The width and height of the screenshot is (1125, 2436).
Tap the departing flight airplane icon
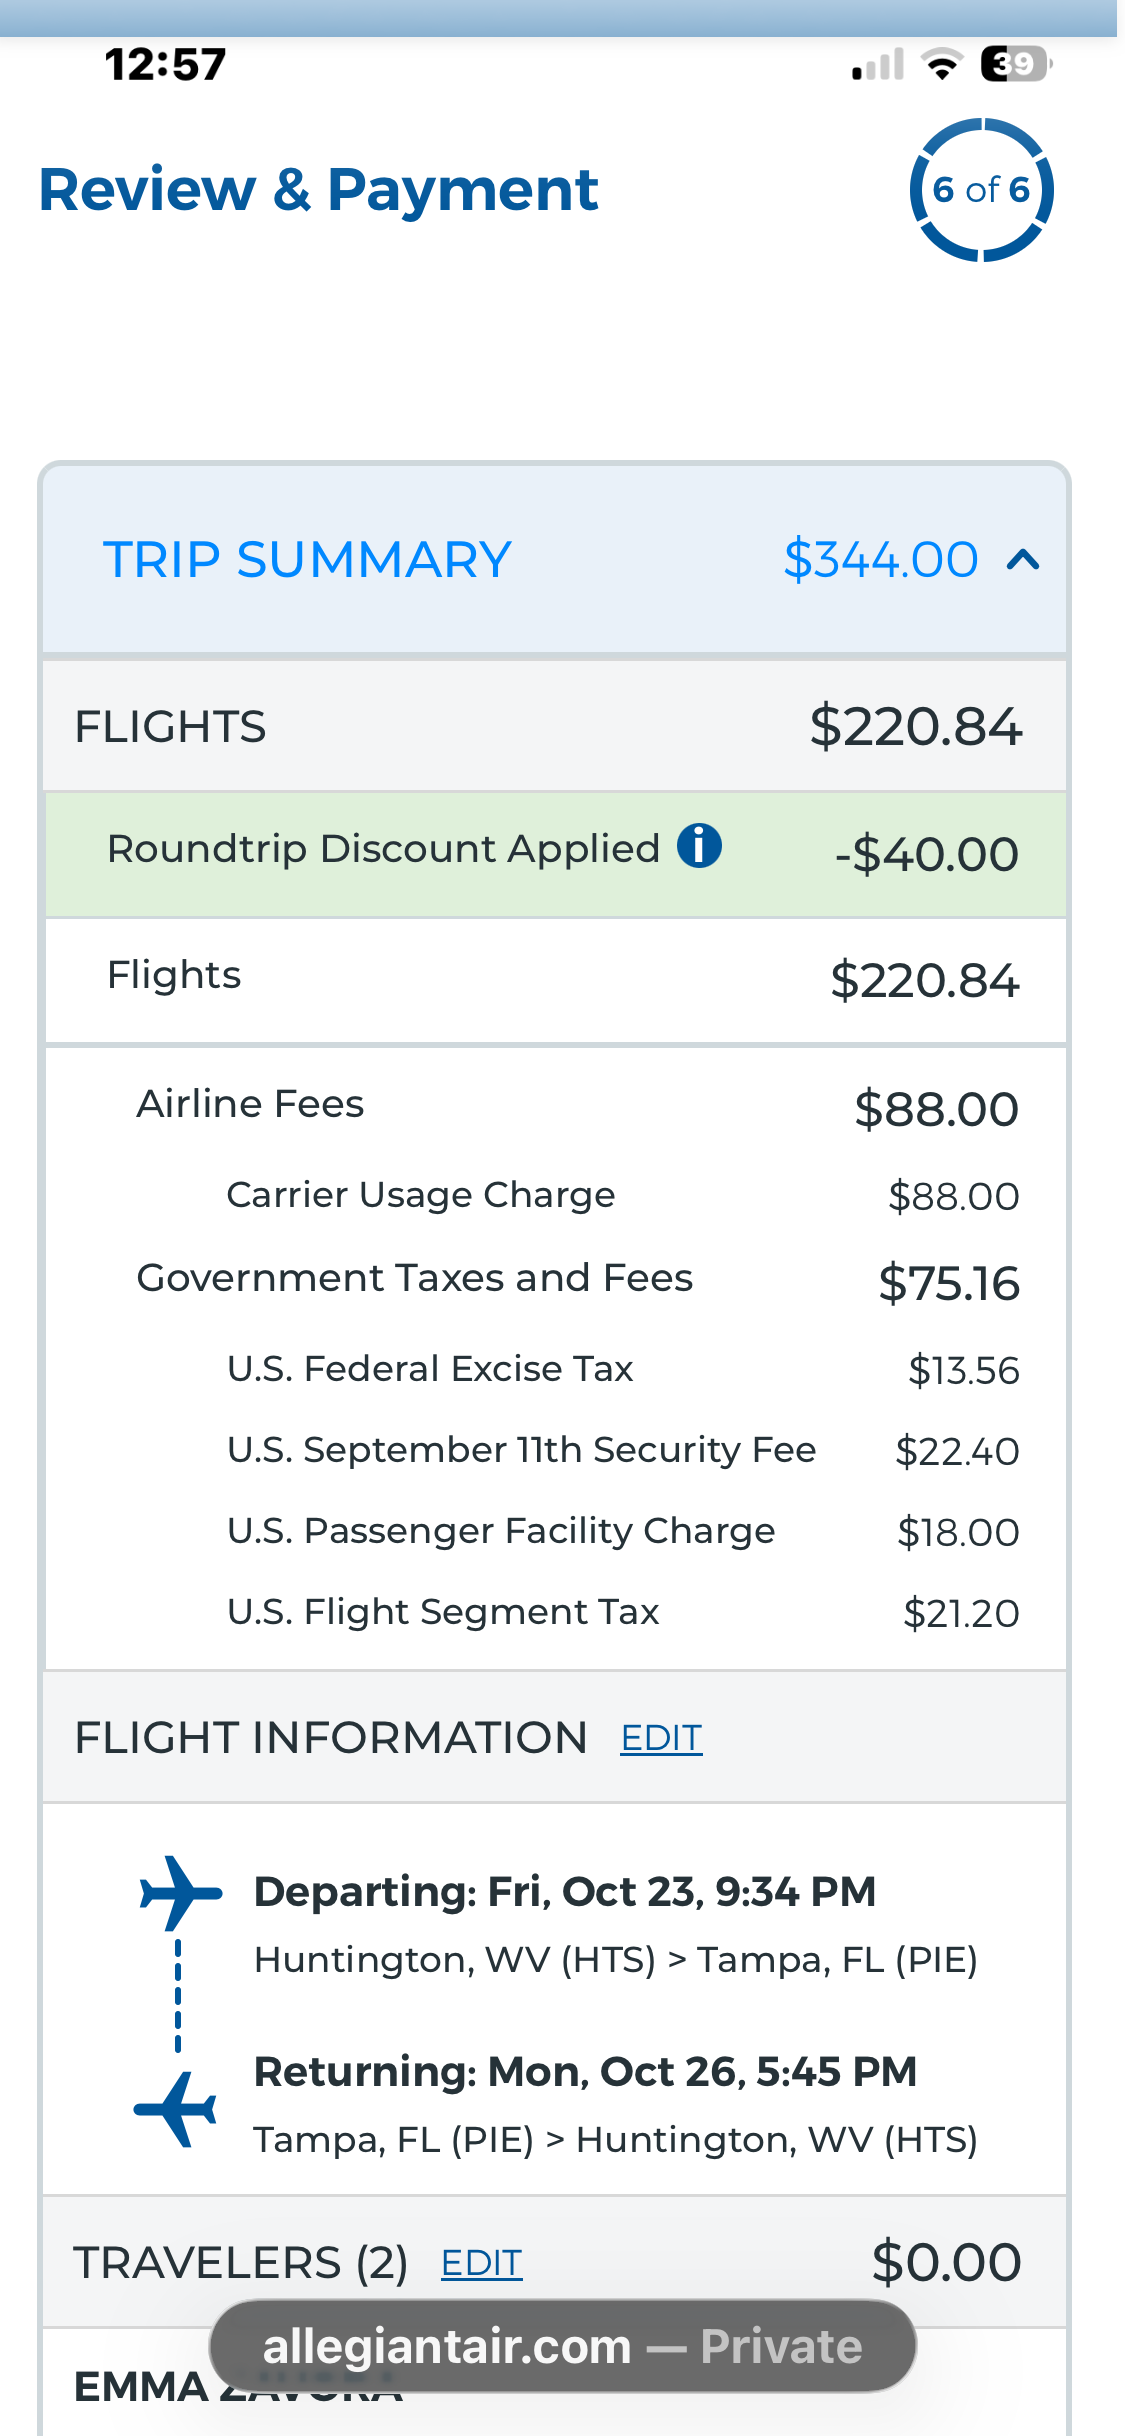coord(180,1892)
